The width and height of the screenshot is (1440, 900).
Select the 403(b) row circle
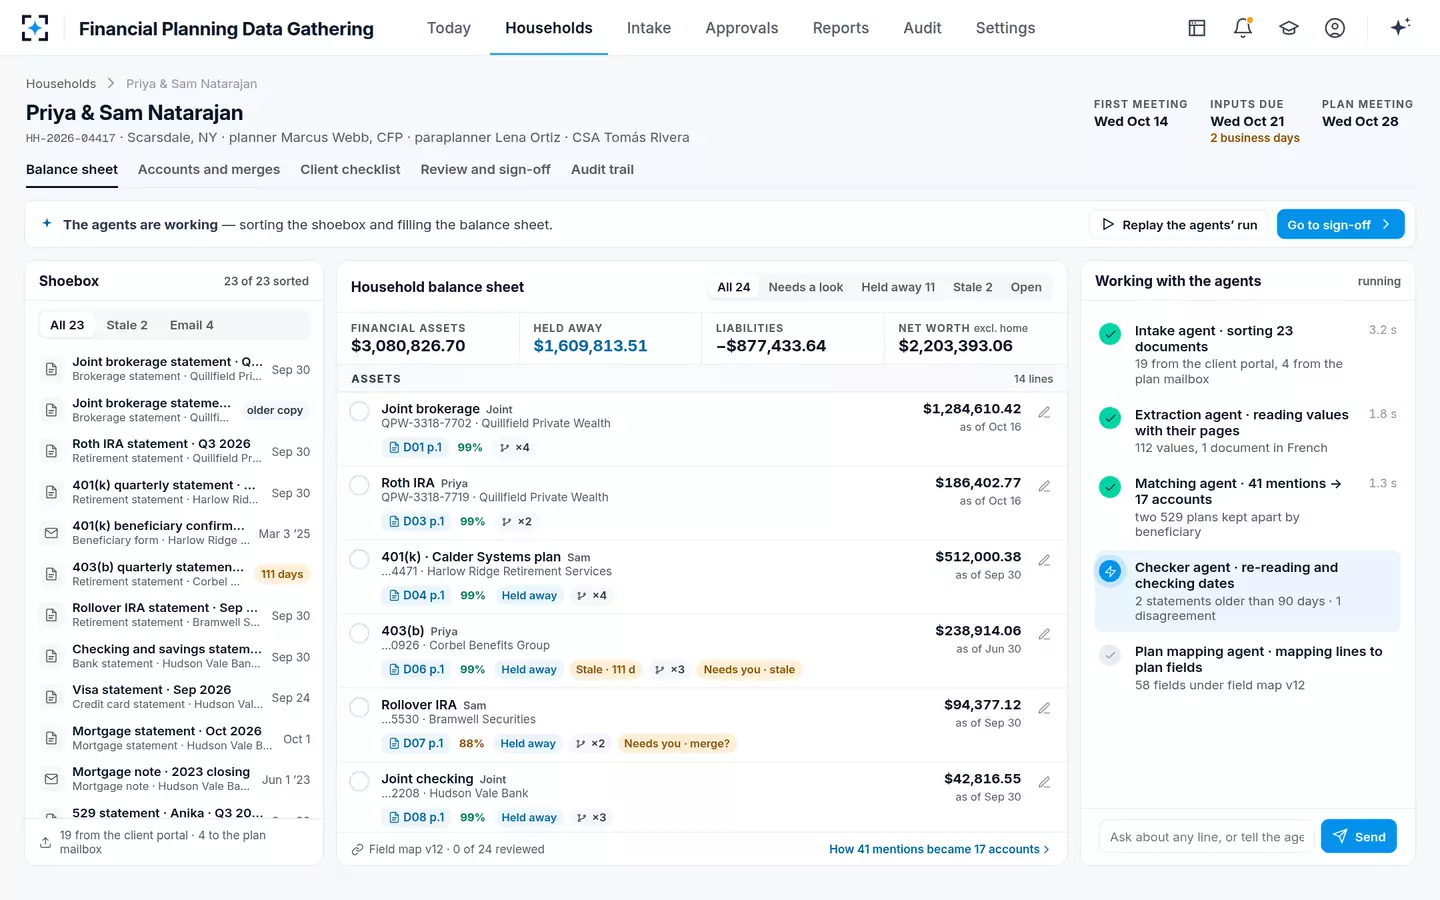(x=360, y=634)
